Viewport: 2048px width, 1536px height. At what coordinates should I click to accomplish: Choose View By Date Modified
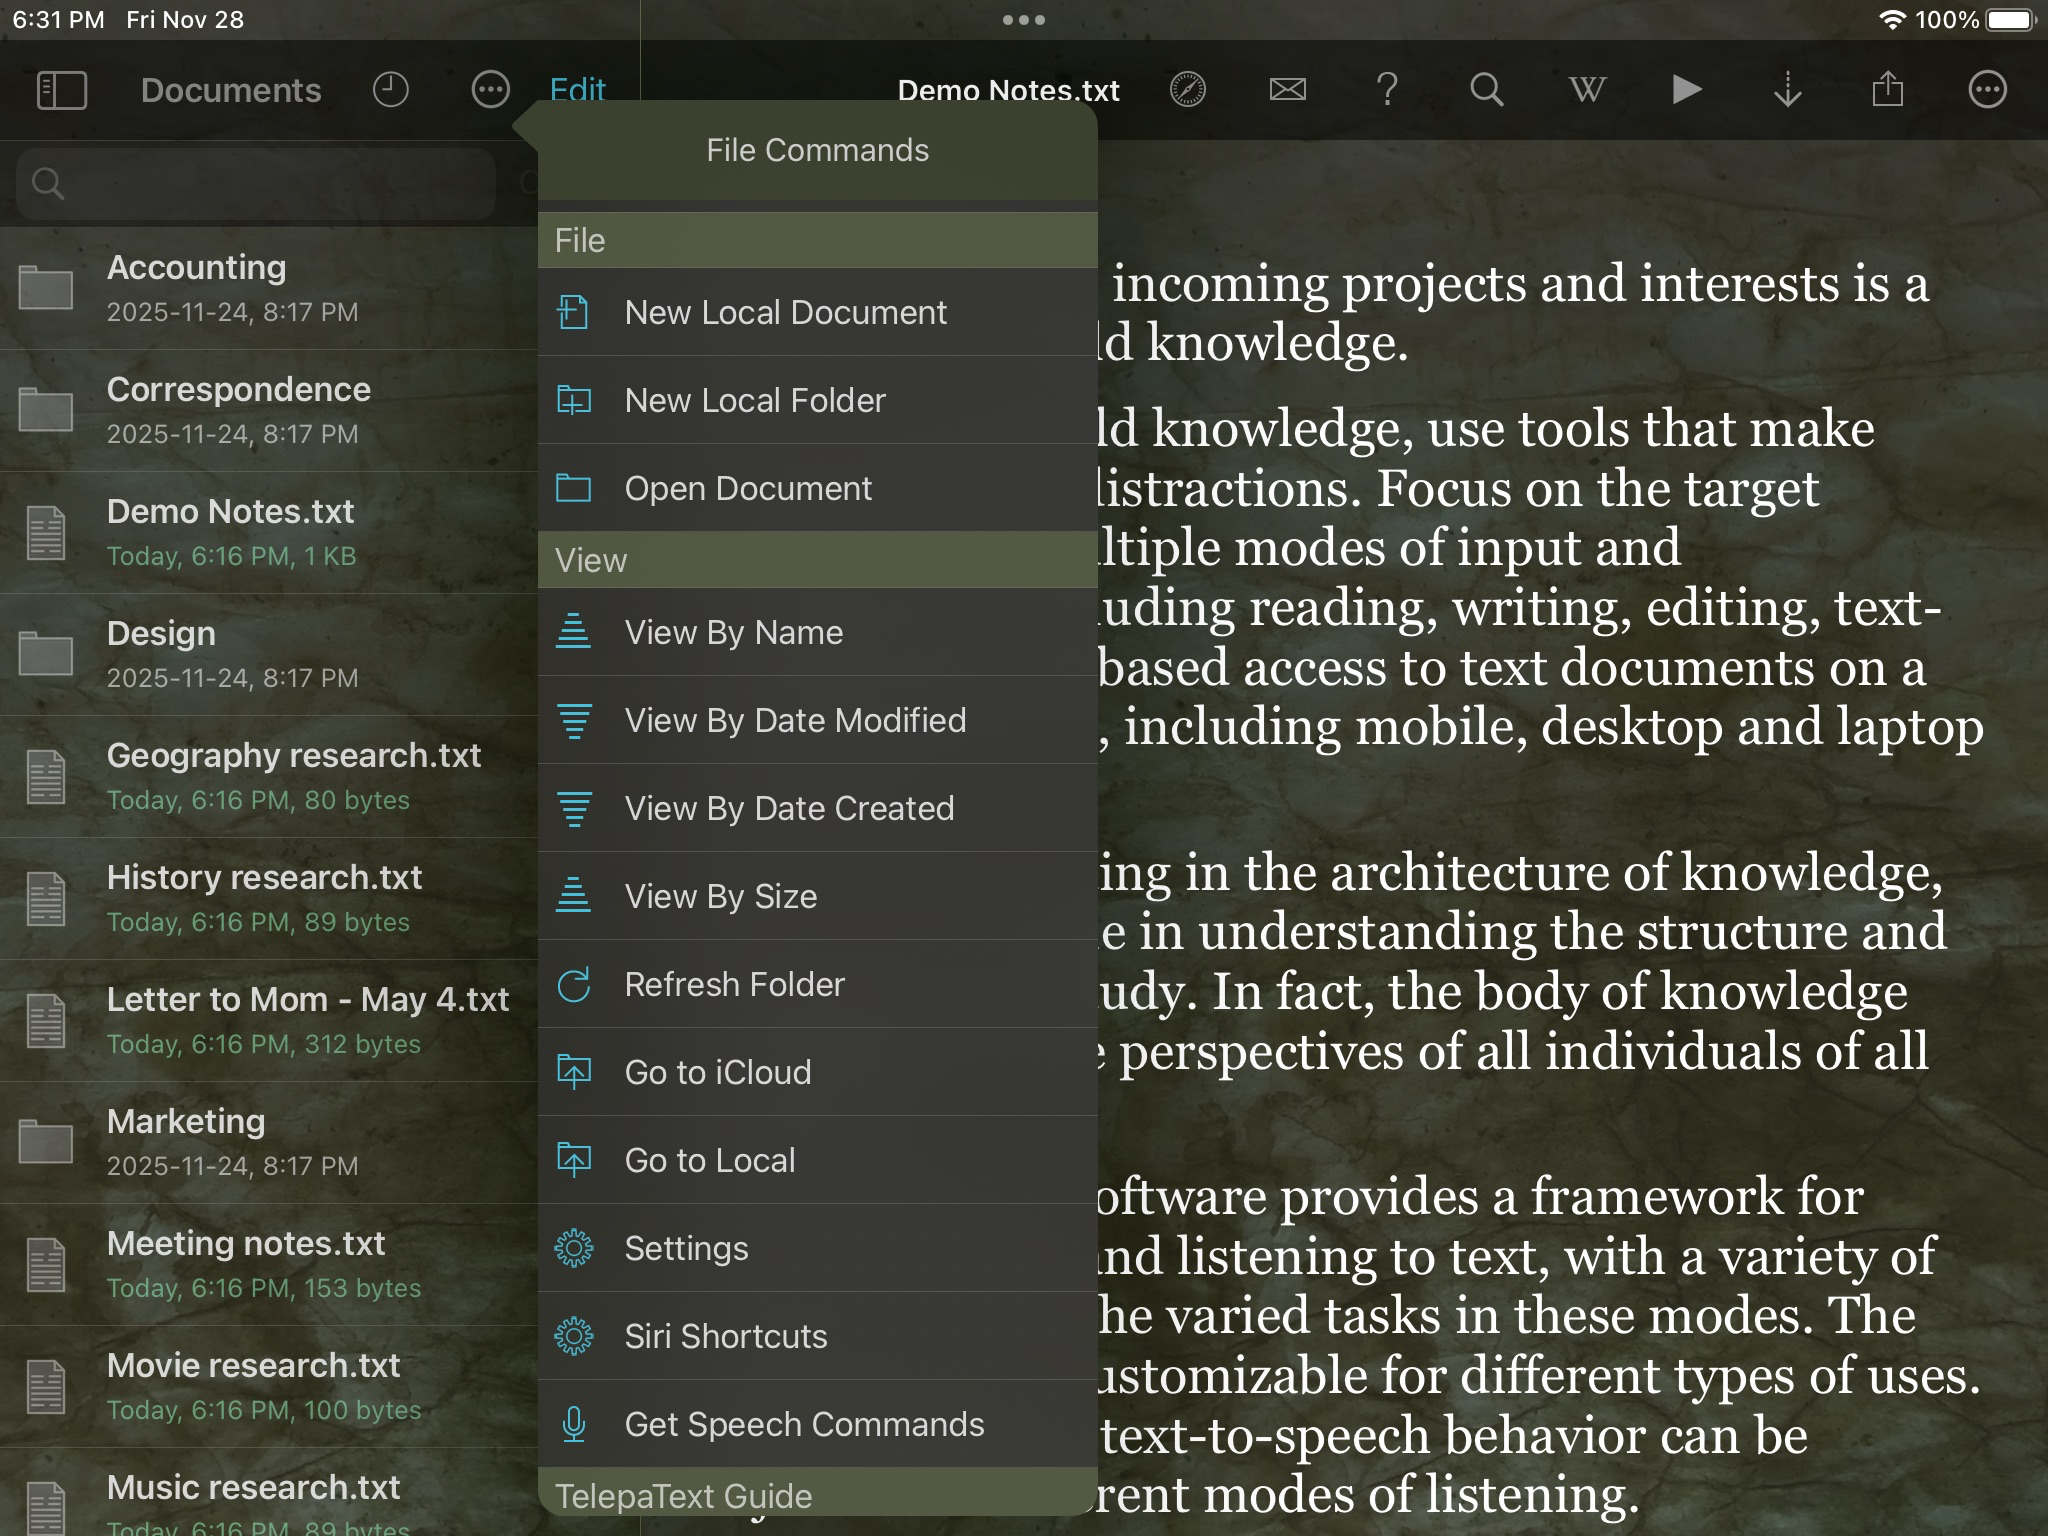point(795,721)
